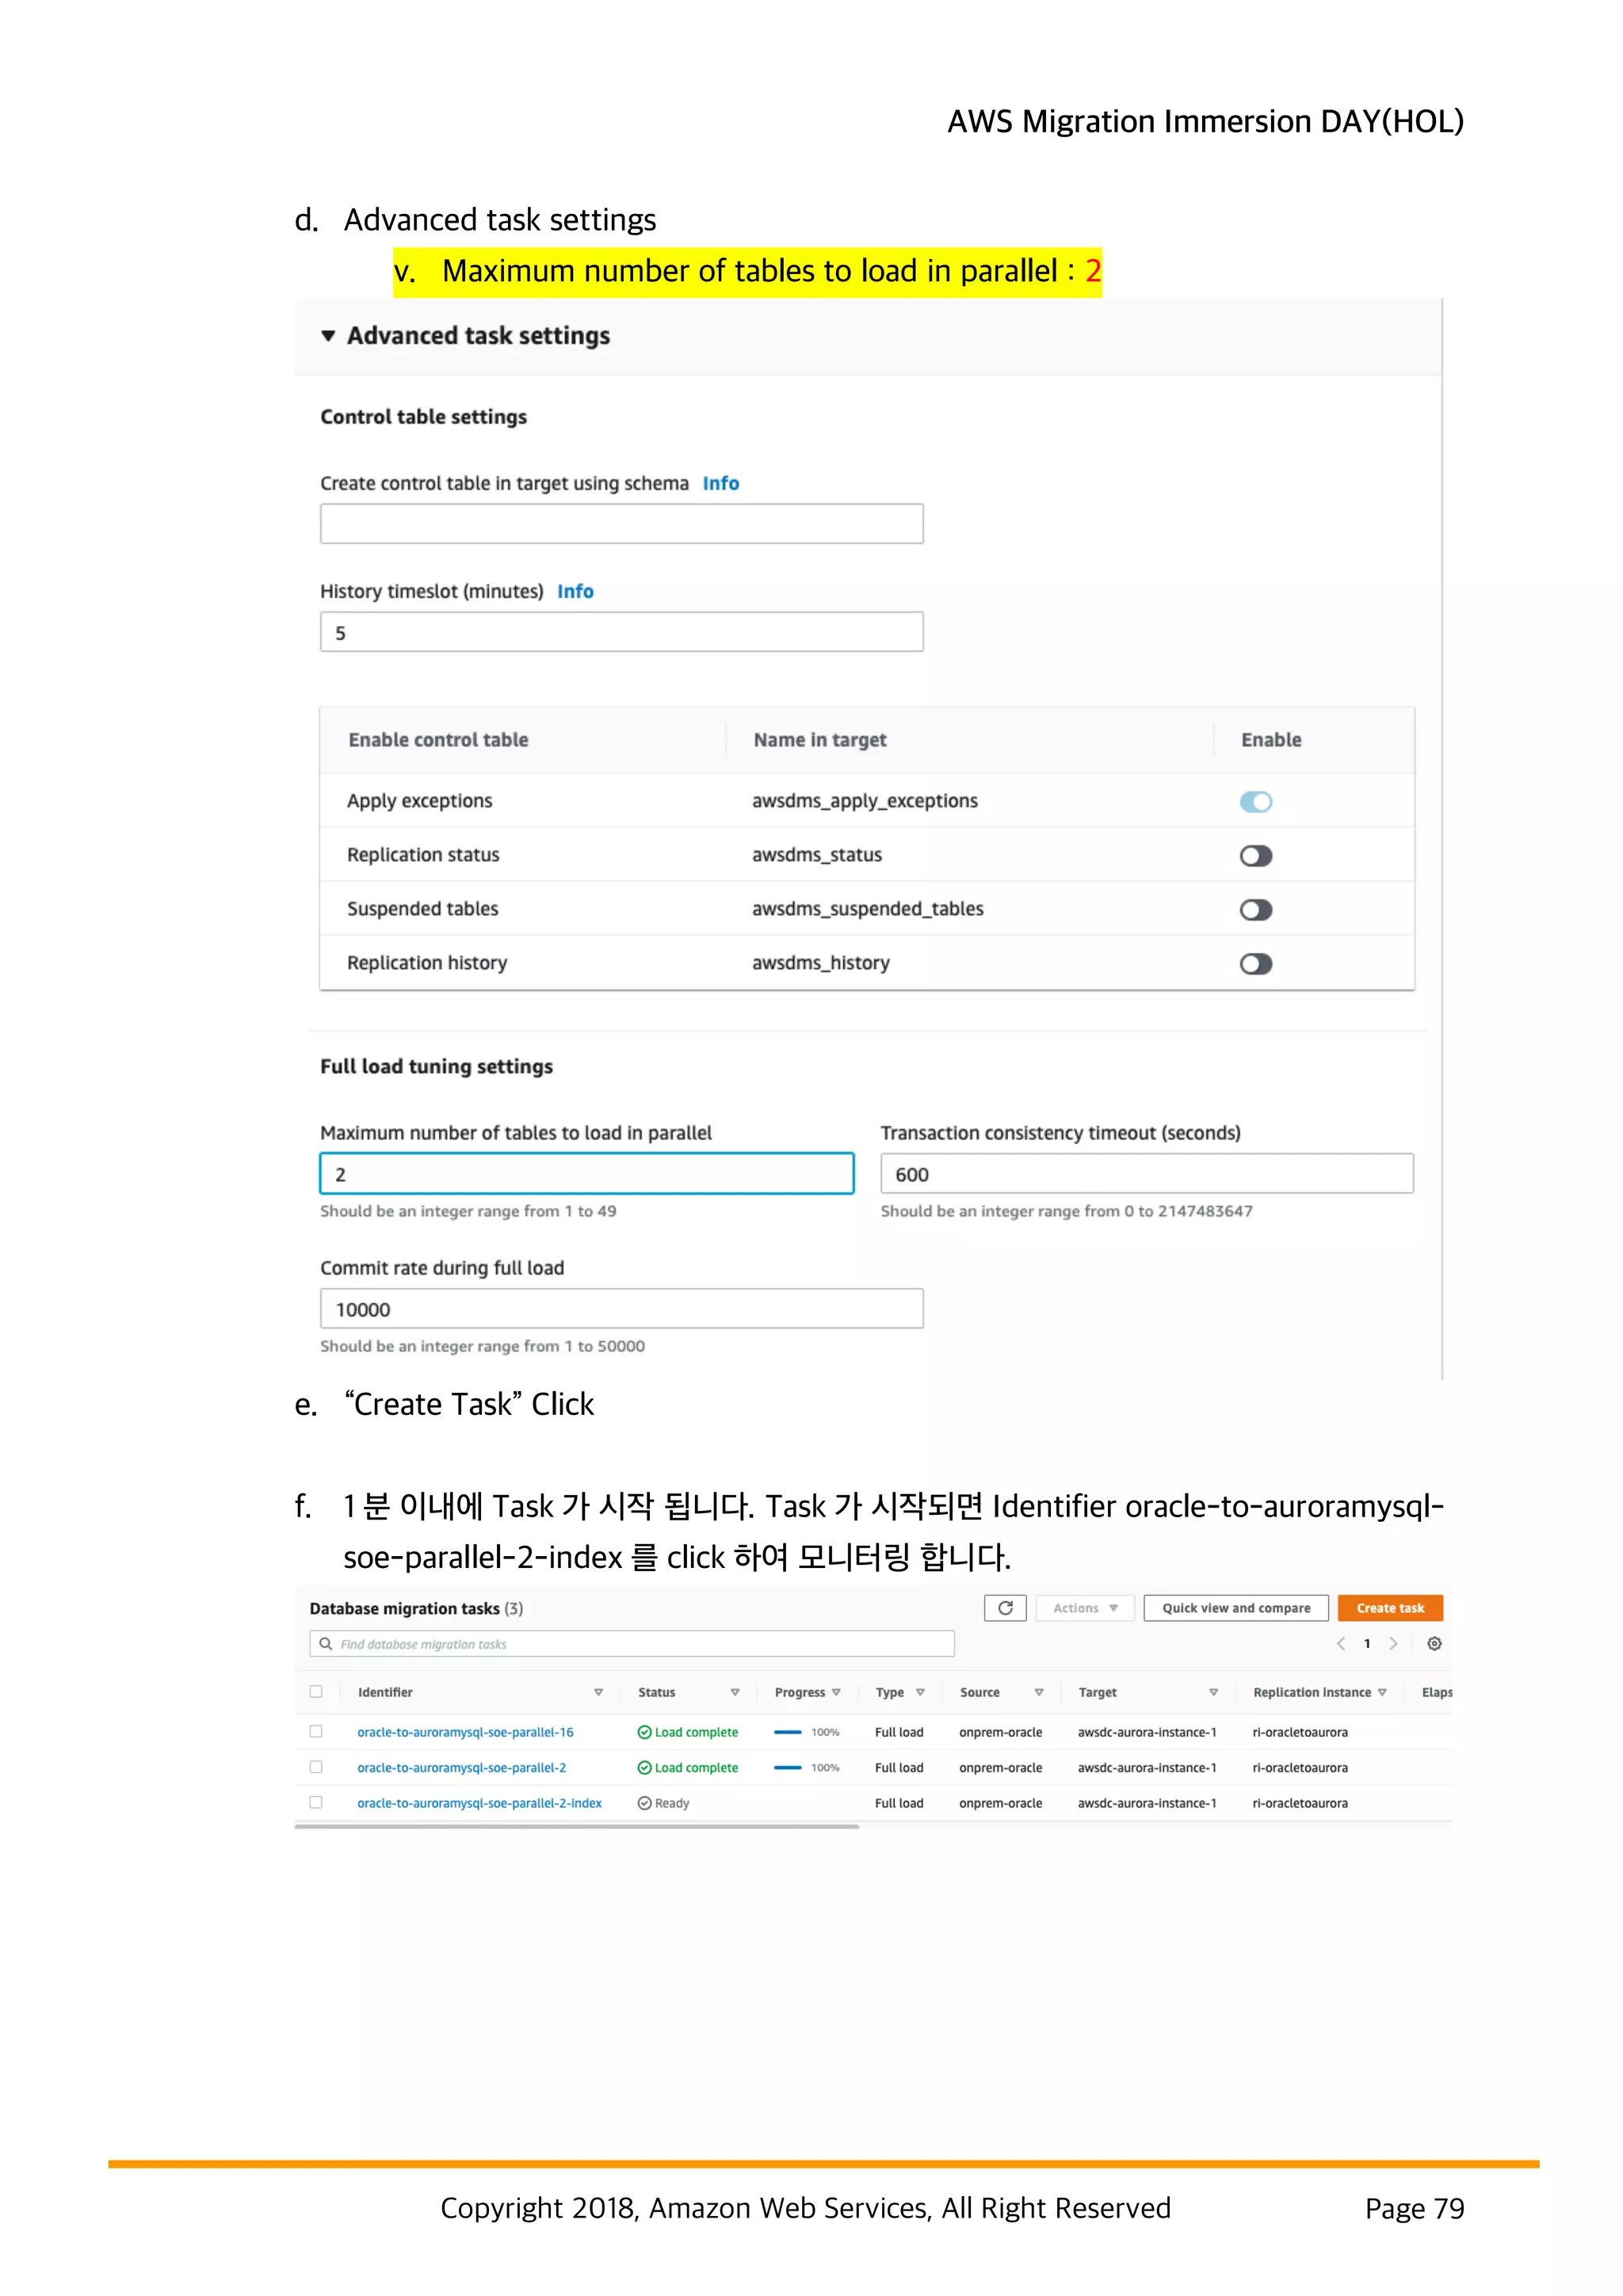Viewport: 1623px width, 2296px height.
Task: Sort by Target column arrow
Action: tap(1213, 1693)
